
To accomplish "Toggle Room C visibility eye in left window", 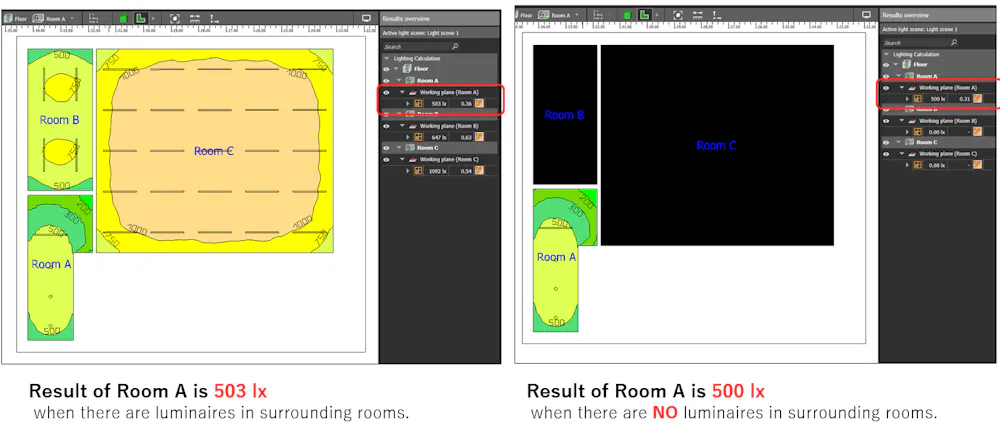I will coord(386,148).
